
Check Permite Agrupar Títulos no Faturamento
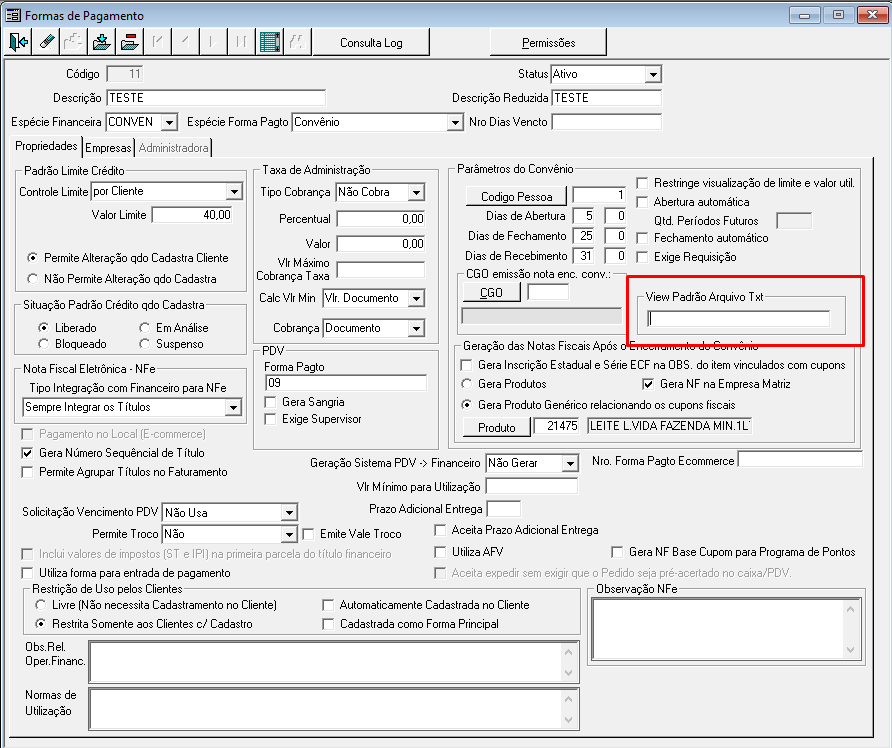tap(27, 472)
